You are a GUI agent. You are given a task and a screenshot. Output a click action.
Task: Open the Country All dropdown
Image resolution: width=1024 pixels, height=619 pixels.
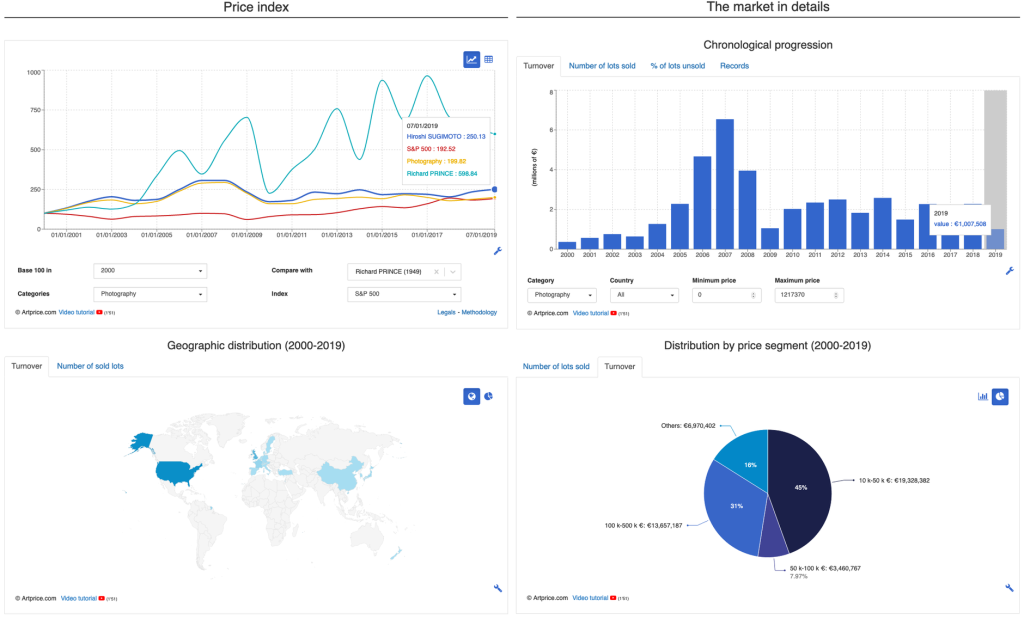click(x=644, y=295)
